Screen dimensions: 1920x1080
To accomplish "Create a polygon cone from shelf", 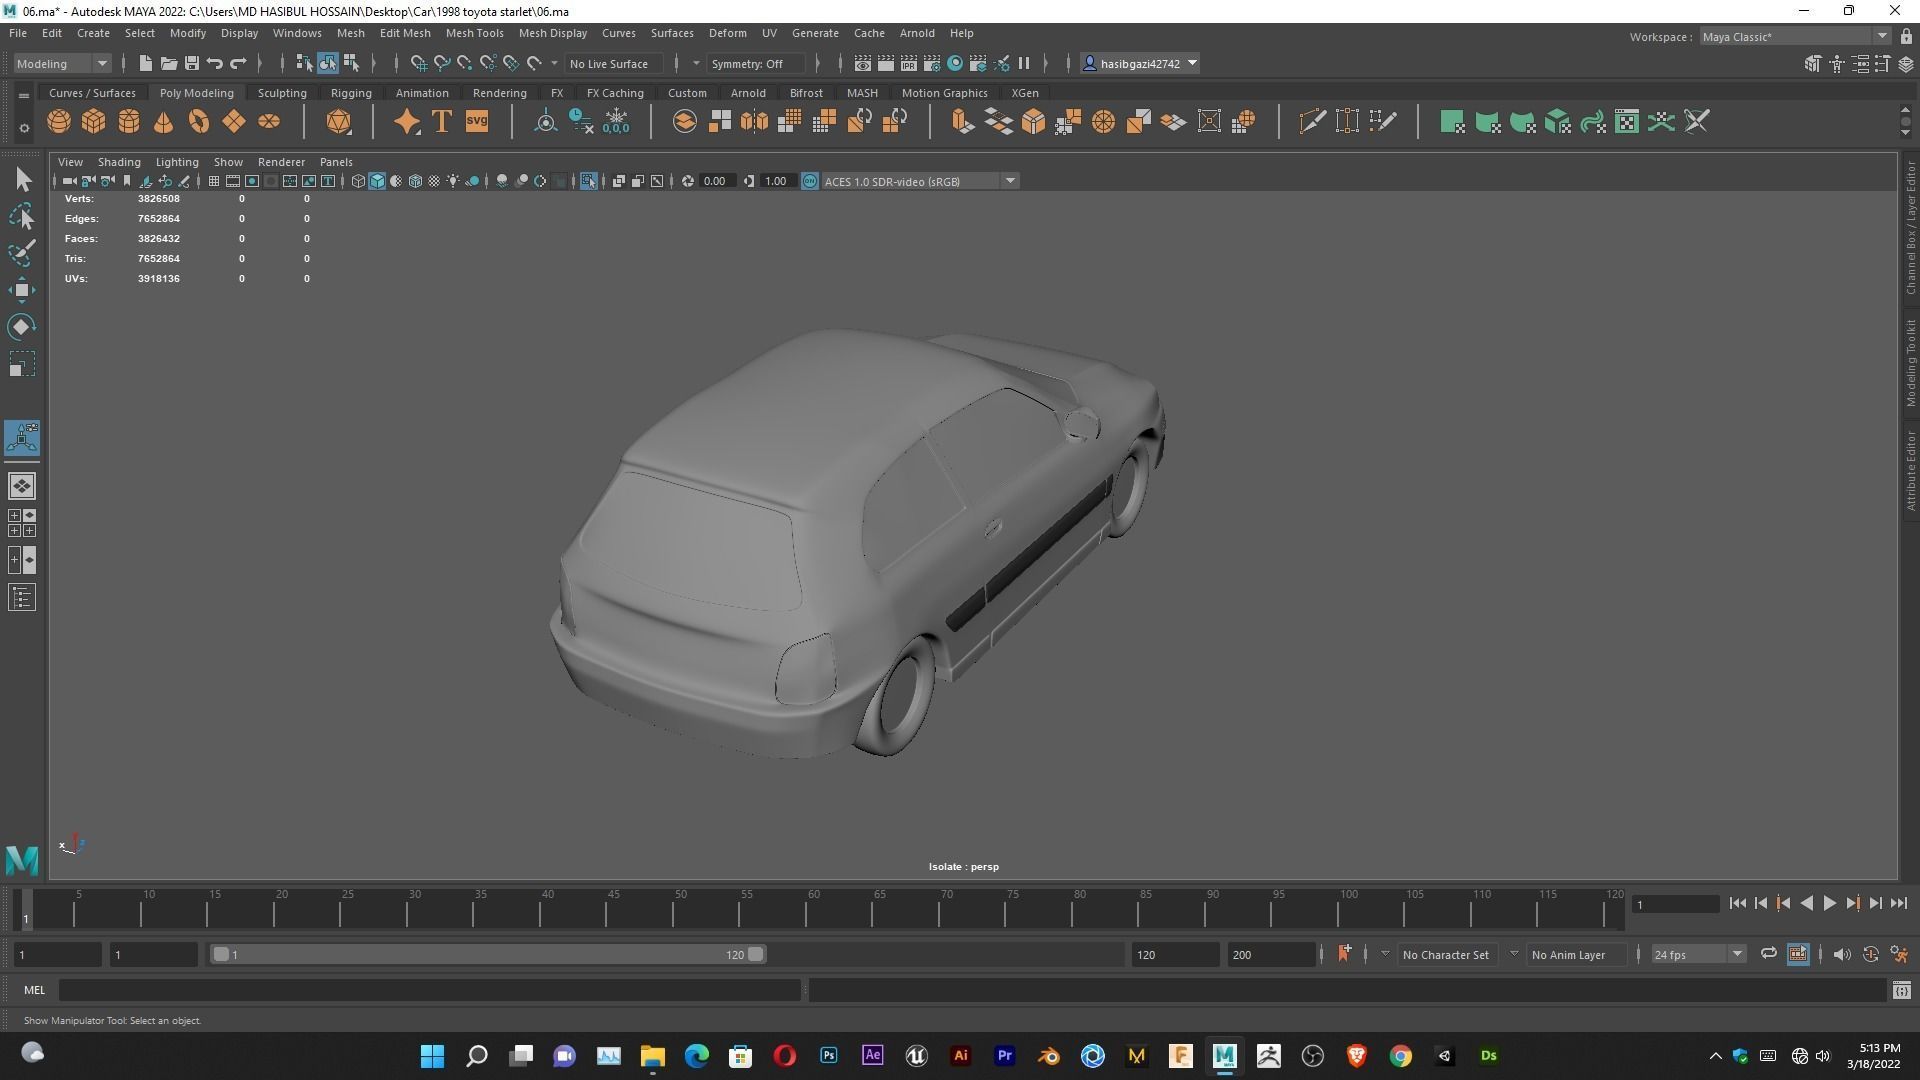I will (x=164, y=122).
